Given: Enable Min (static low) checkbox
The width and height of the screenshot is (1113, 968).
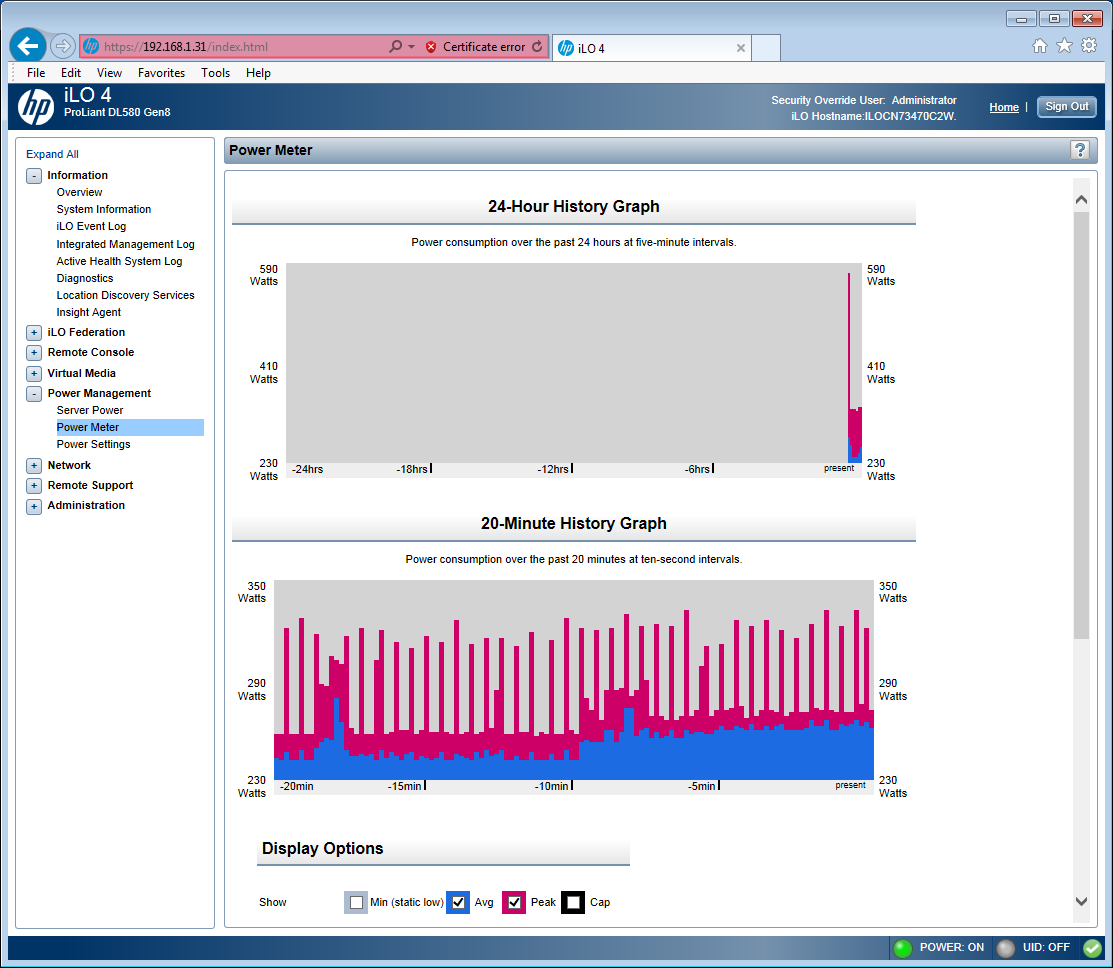Looking at the screenshot, I should pyautogui.click(x=356, y=902).
